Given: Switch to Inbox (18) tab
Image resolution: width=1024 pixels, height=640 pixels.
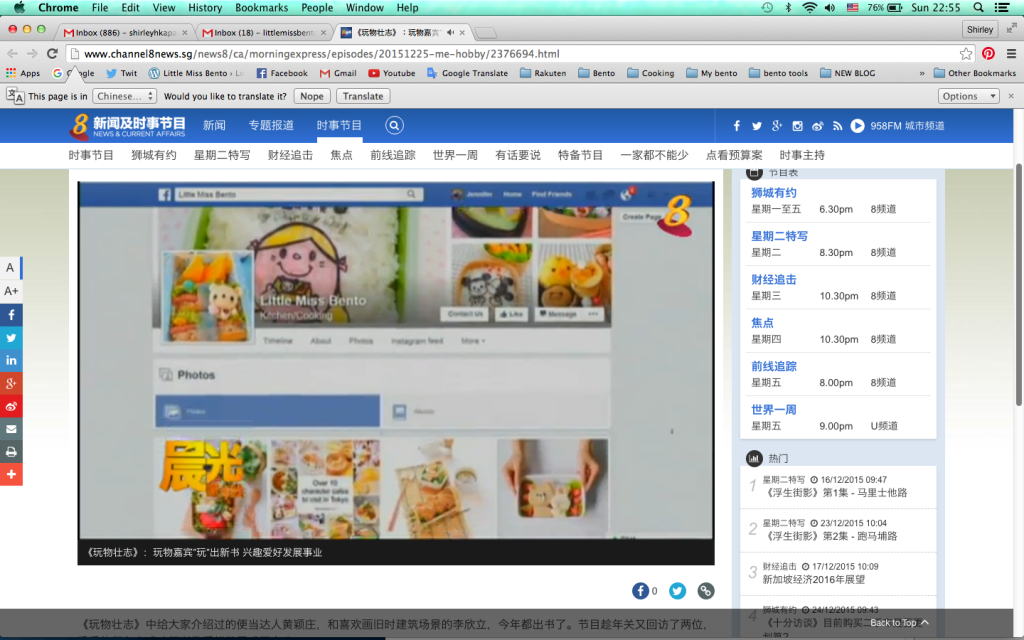Looking at the screenshot, I should click(263, 32).
